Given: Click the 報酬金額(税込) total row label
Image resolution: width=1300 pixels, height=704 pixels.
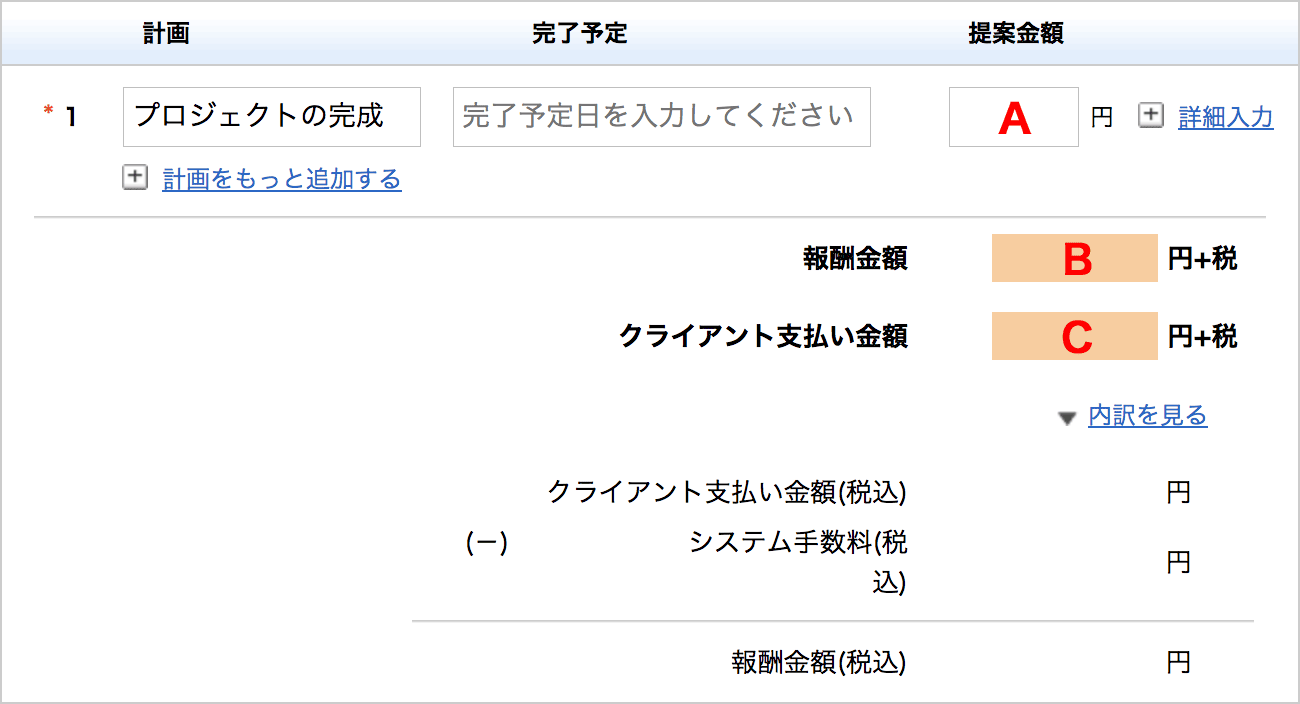Looking at the screenshot, I should tap(819, 662).
